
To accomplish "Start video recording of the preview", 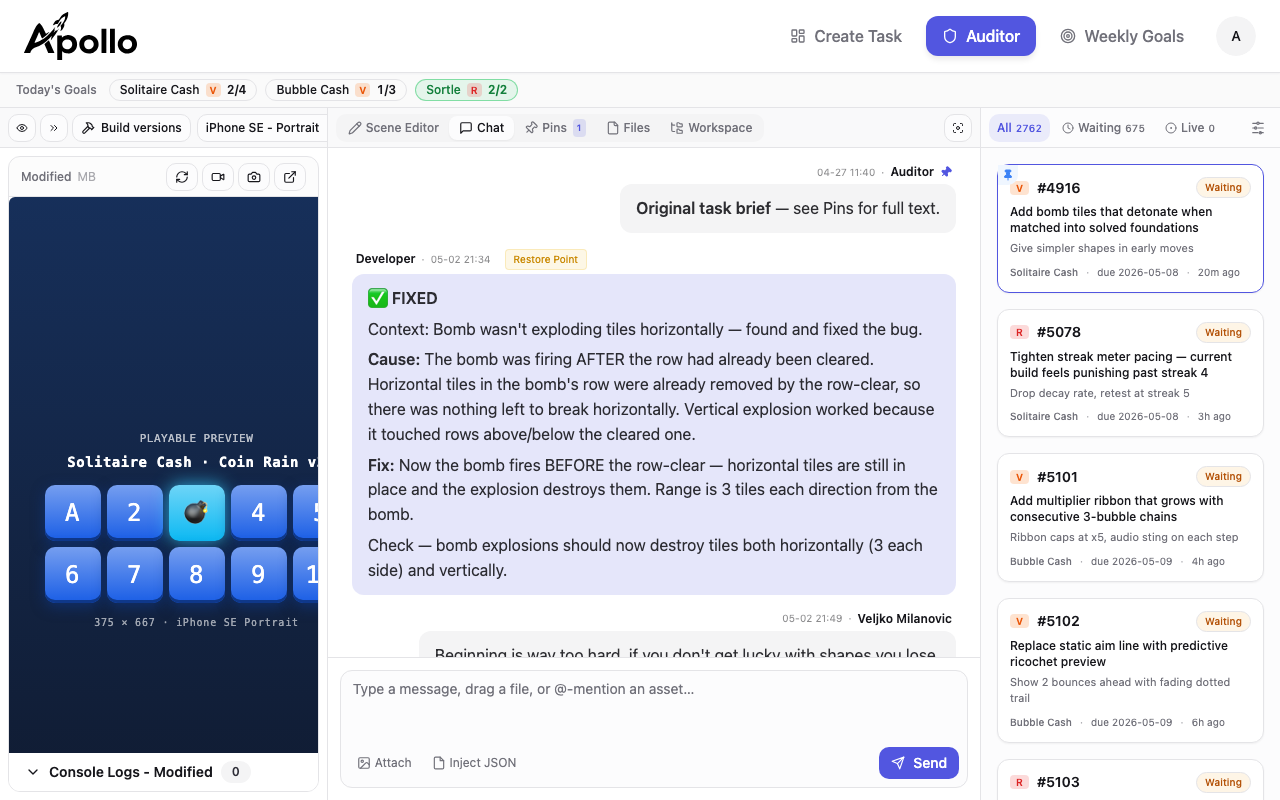I will (218, 177).
